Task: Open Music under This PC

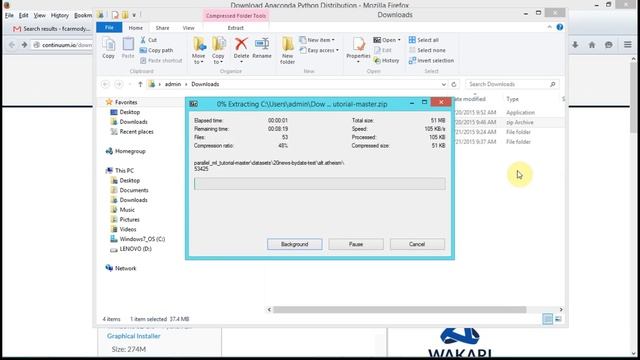Action: pyautogui.click(x=127, y=210)
